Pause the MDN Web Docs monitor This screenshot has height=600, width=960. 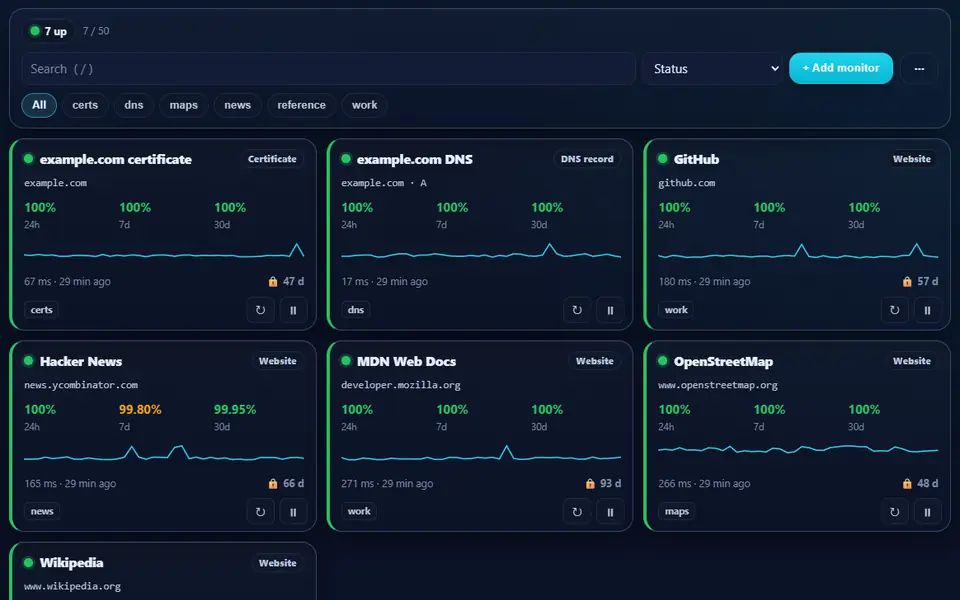pos(610,512)
